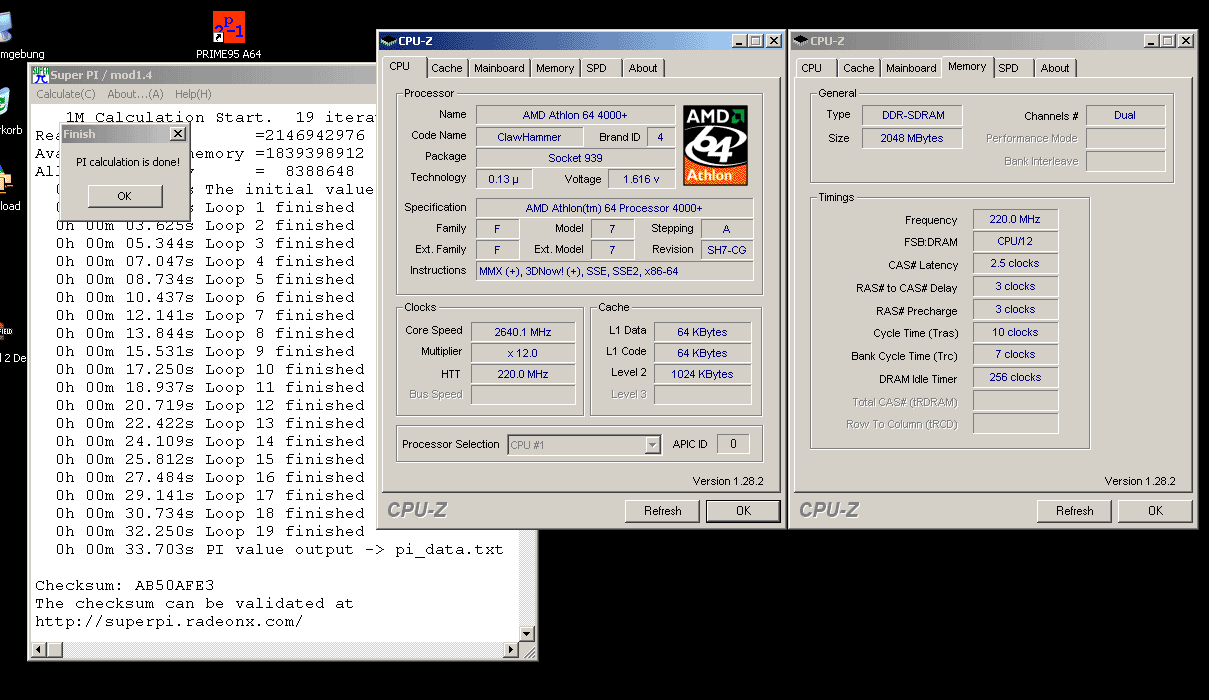Click the Channels # value Dual

tap(1125, 115)
